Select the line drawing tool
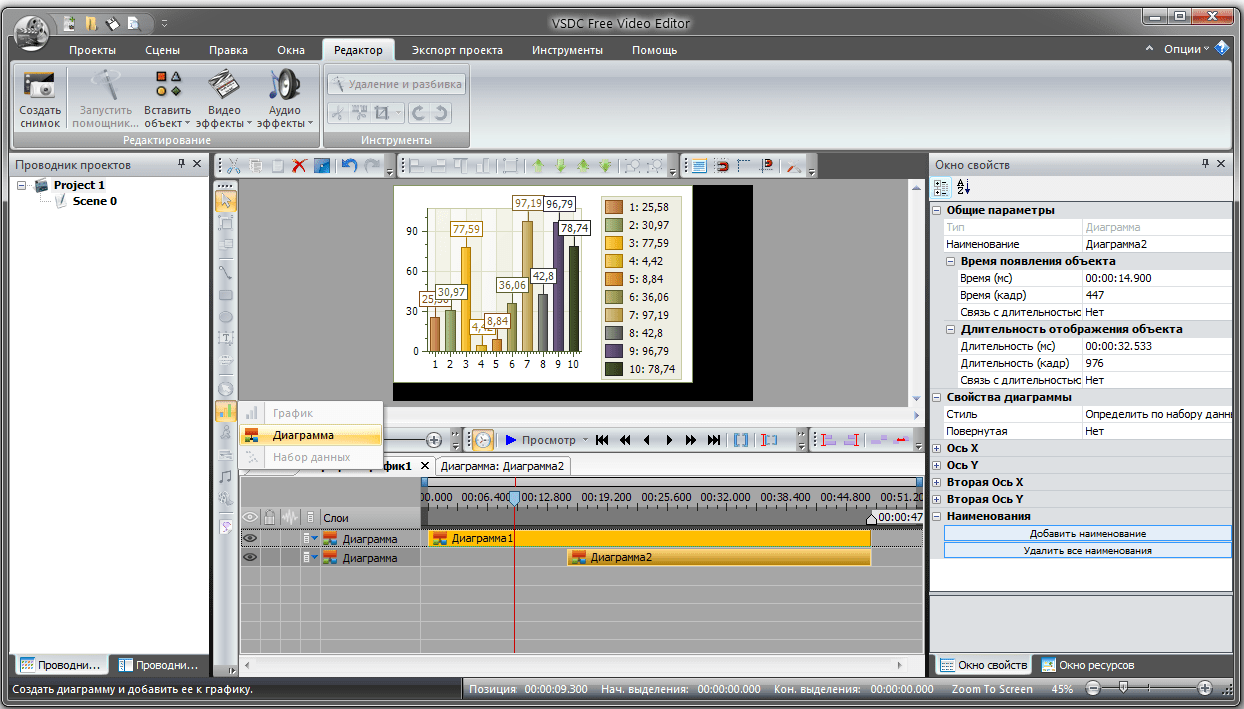 (x=225, y=271)
